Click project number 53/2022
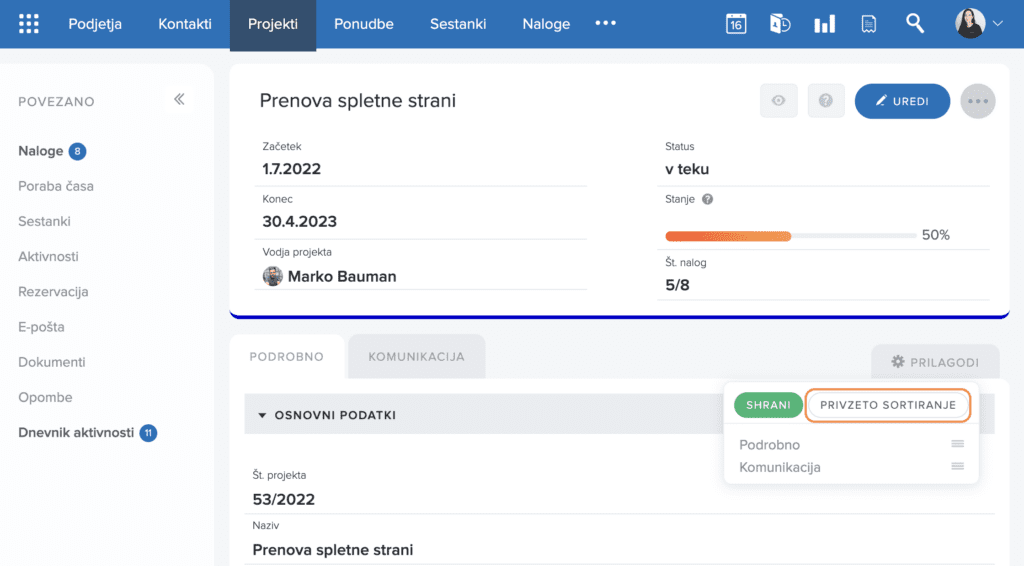Screen dimensions: 1024x566 [x=283, y=499]
